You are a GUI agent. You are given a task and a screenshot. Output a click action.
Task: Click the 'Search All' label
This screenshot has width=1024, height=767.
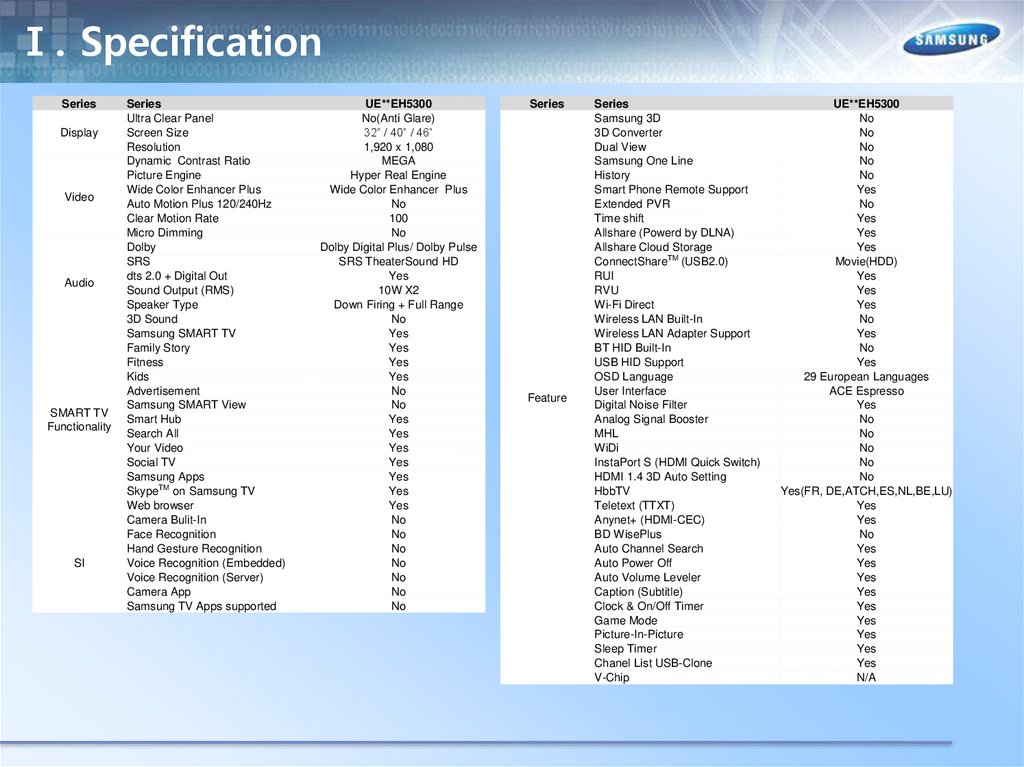(x=152, y=433)
